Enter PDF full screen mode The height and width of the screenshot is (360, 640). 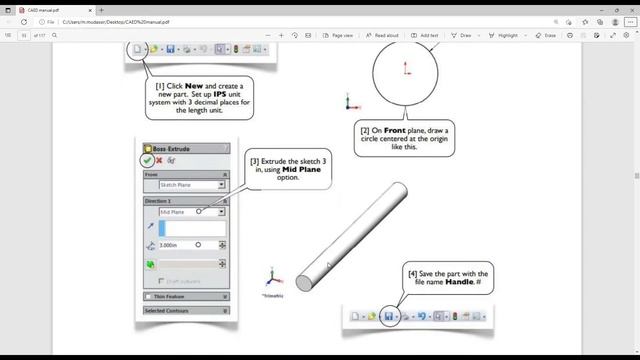pos(613,36)
